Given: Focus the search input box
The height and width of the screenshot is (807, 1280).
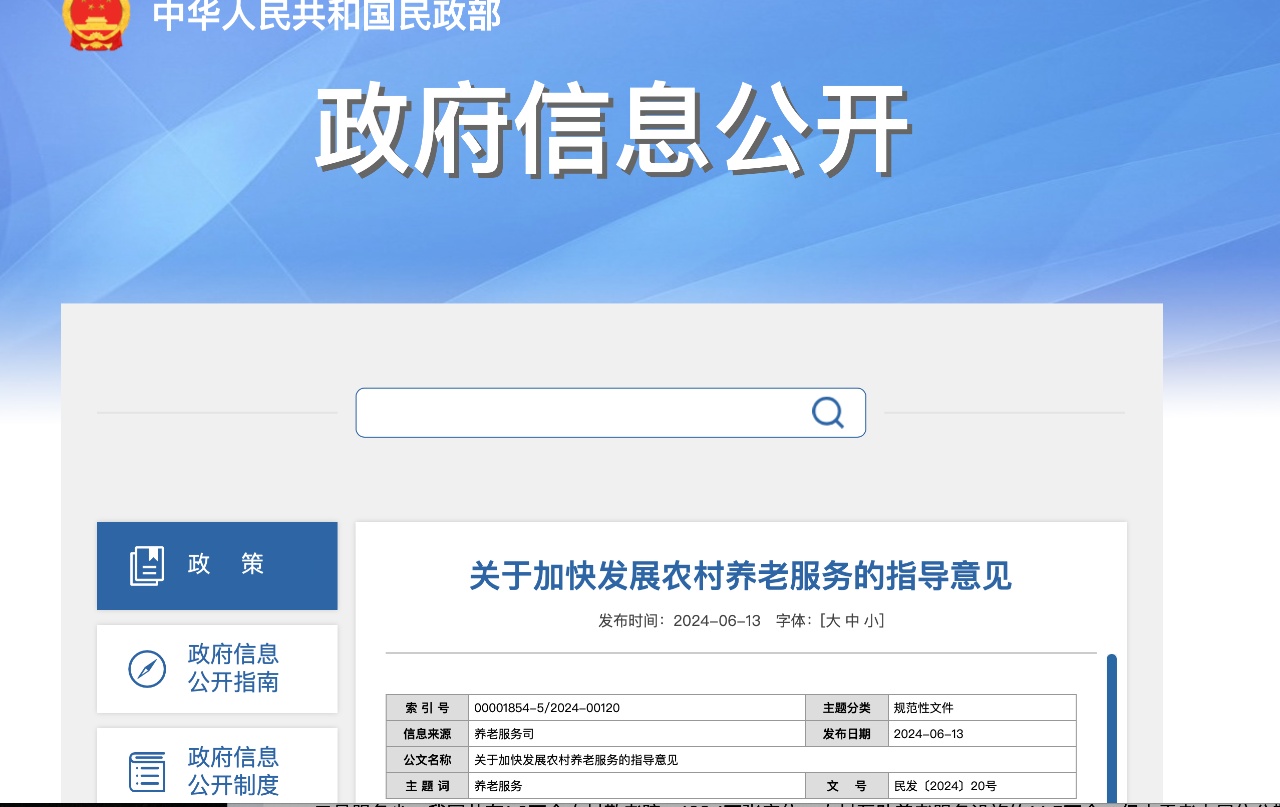Looking at the screenshot, I should coord(580,413).
